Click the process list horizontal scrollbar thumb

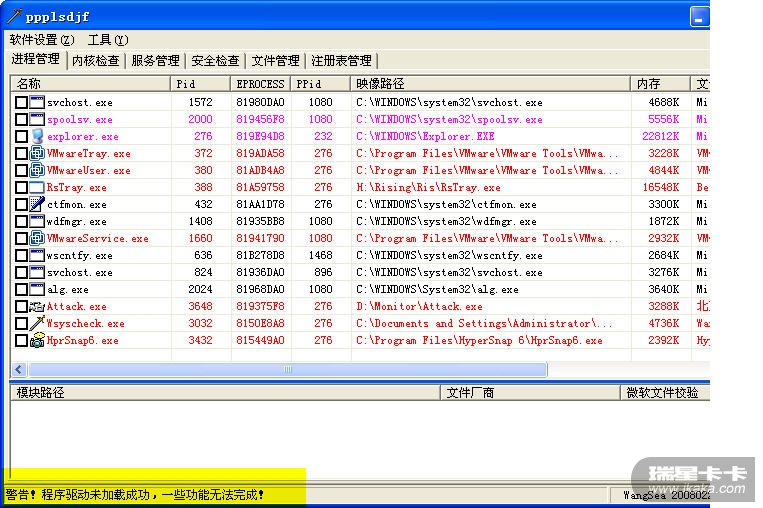(x=288, y=369)
